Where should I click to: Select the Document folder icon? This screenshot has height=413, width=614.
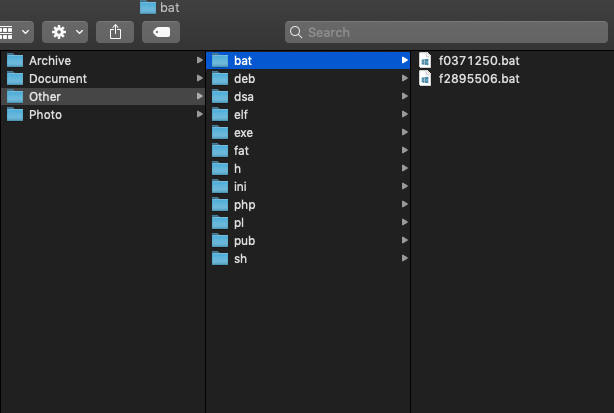click(15, 78)
